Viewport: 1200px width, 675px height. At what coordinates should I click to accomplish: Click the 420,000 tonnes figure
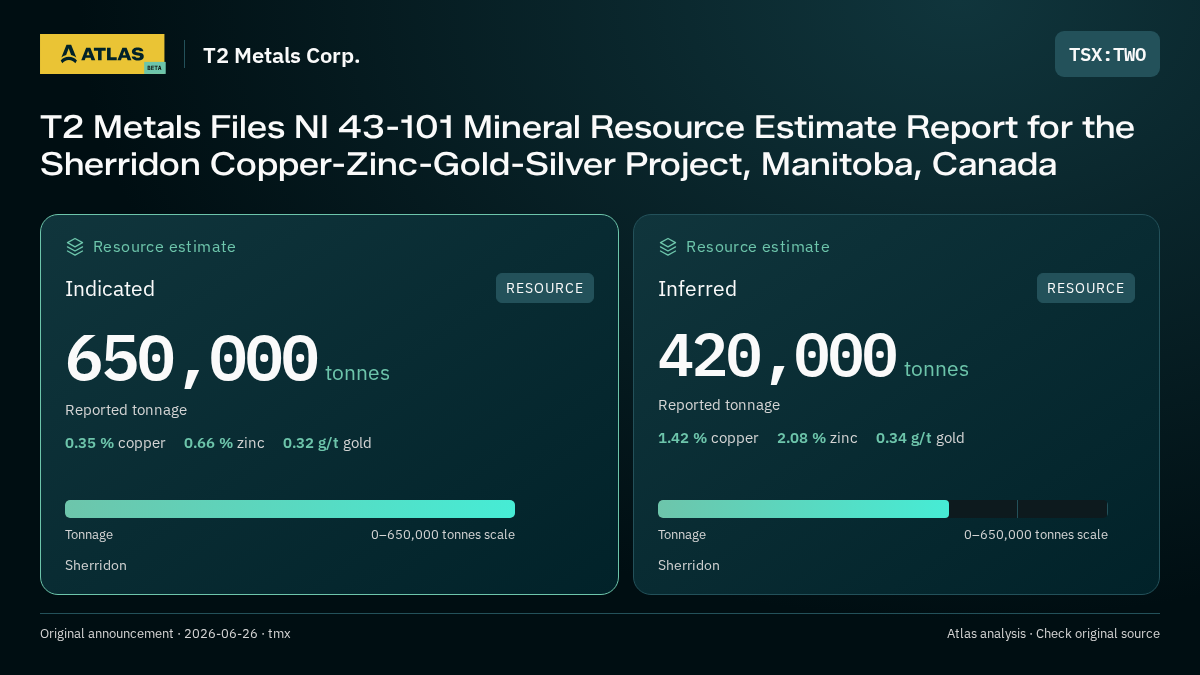(813, 357)
